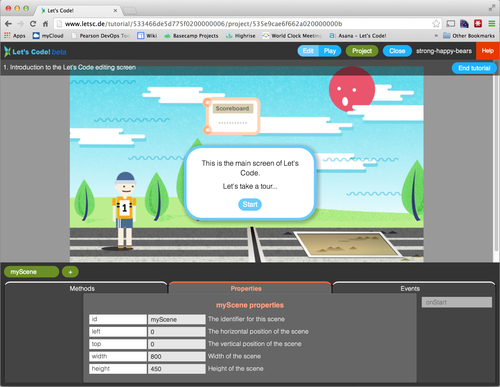Open Asana - Let's Code! bookmark

(358, 36)
